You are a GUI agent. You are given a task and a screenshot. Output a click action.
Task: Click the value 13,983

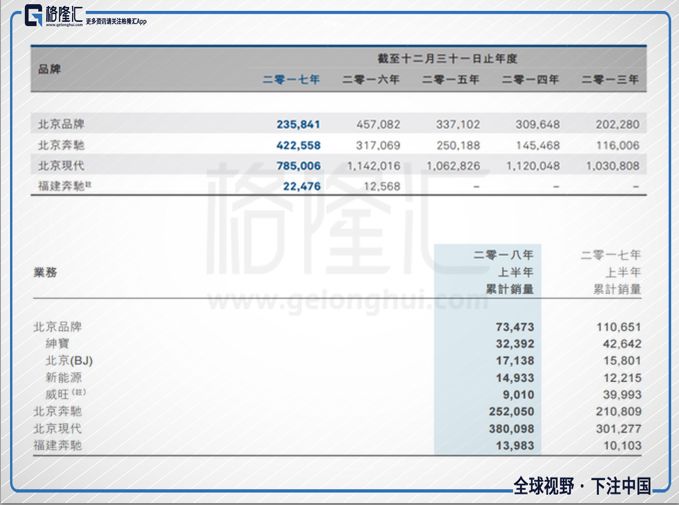pos(515,446)
